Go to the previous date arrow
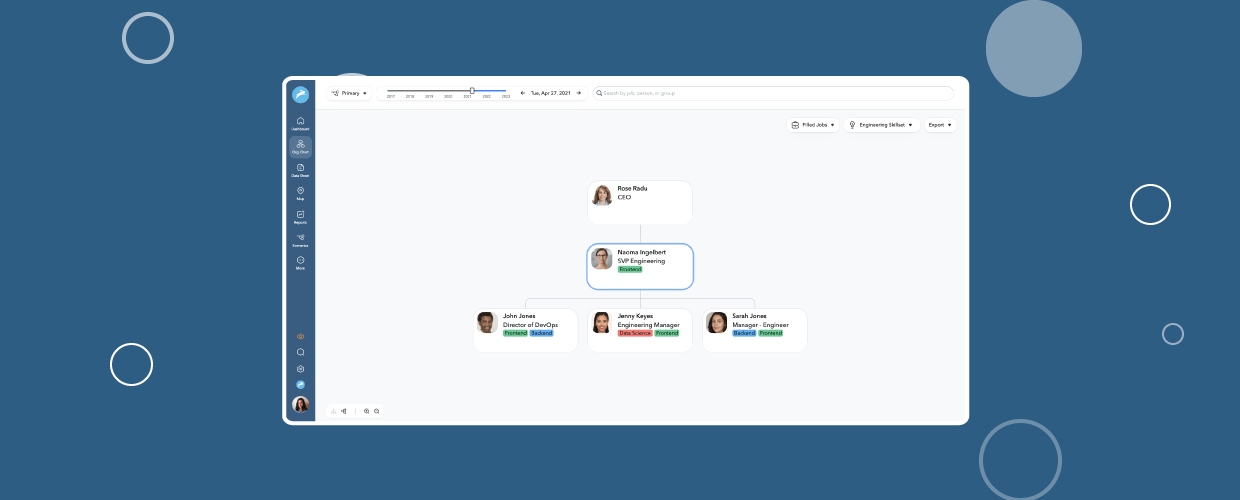This screenshot has height=500, width=1240. tap(523, 93)
